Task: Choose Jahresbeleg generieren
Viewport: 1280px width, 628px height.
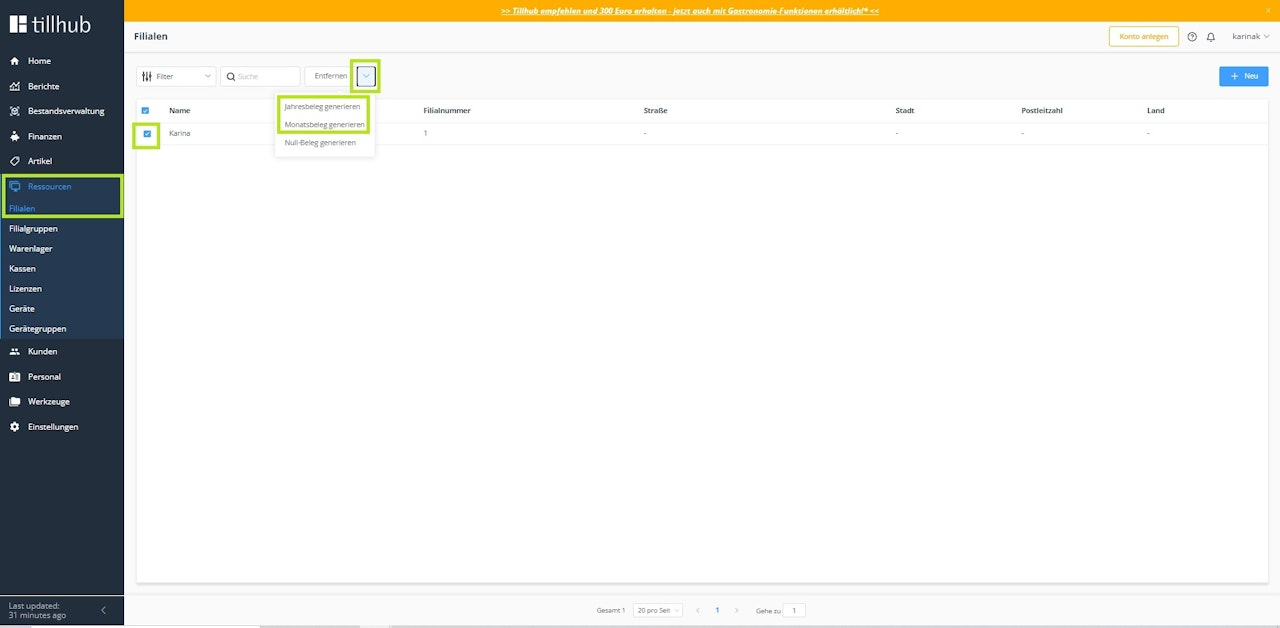Action: point(324,106)
